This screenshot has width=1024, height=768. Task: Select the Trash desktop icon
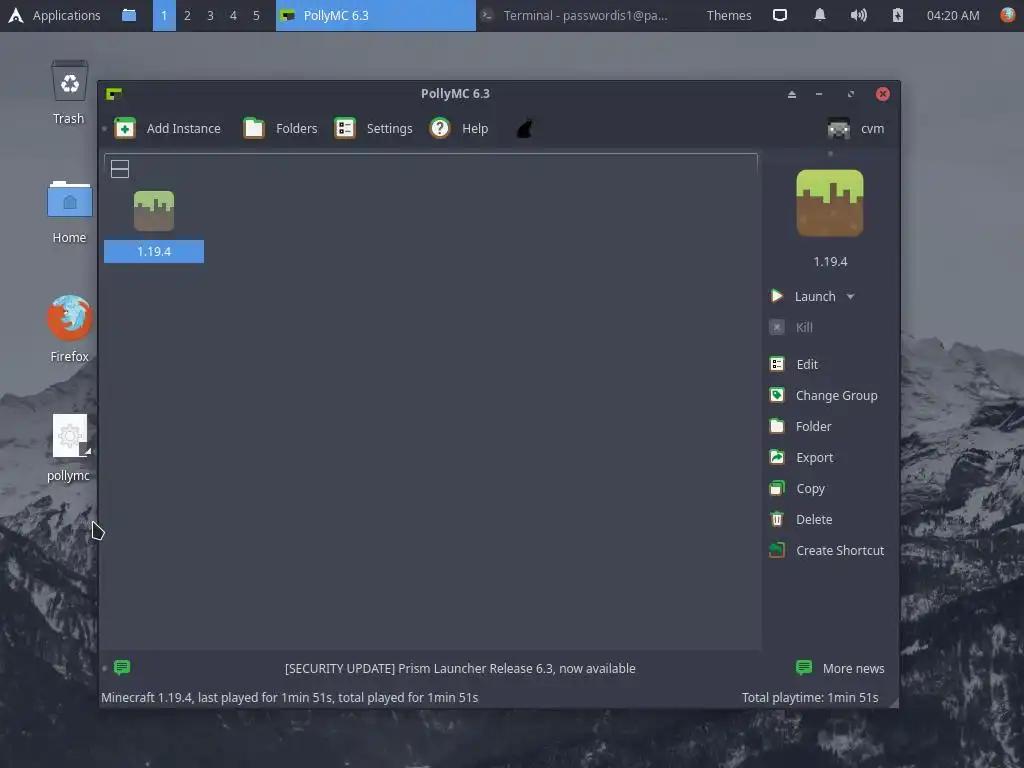(x=69, y=92)
